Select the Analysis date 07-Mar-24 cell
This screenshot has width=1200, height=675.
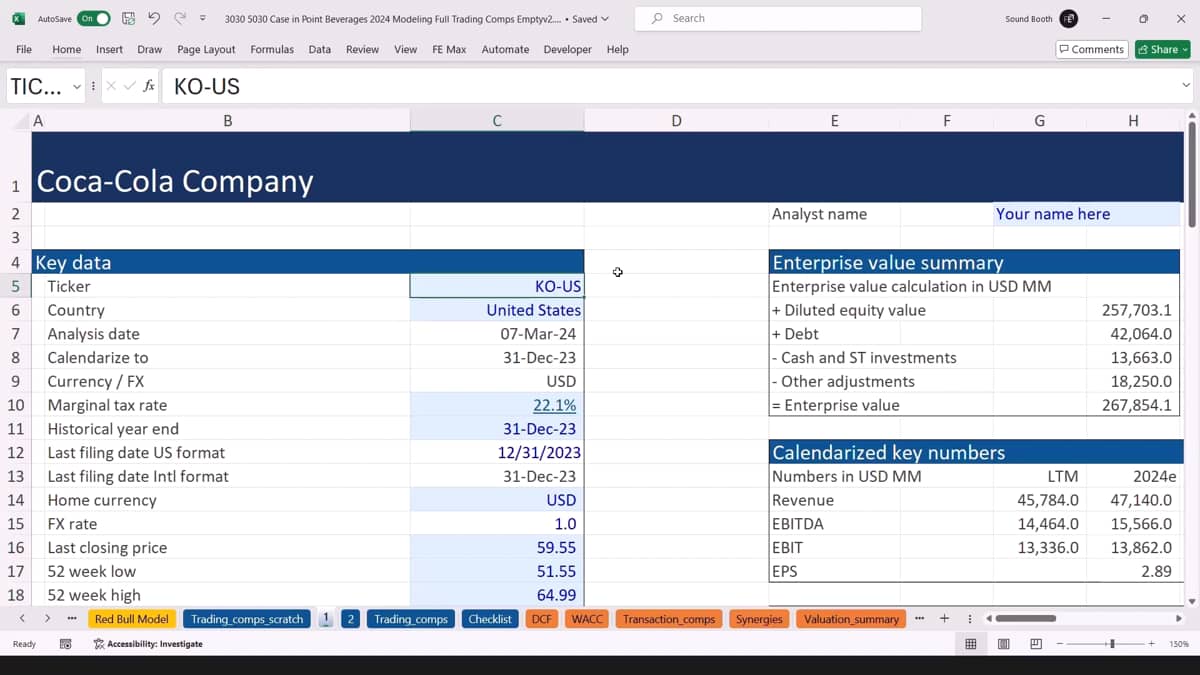tap(497, 334)
